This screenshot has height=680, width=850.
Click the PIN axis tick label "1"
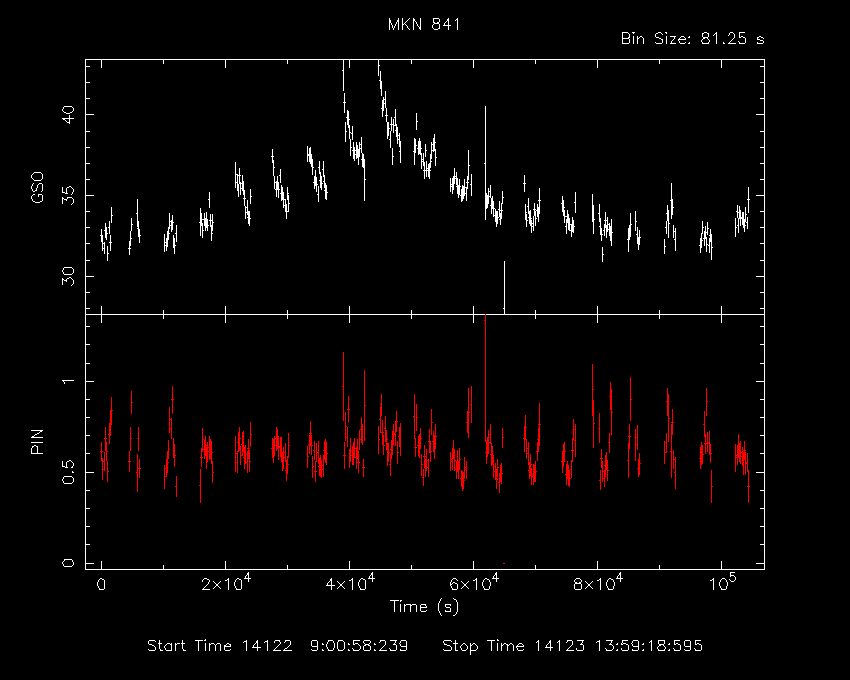pos(68,381)
